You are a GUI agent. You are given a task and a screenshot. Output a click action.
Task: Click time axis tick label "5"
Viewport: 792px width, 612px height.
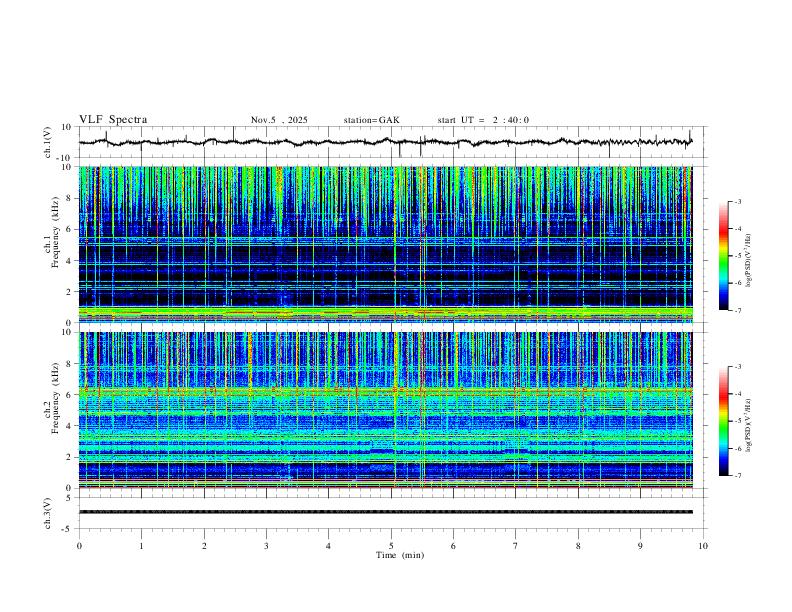391,546
